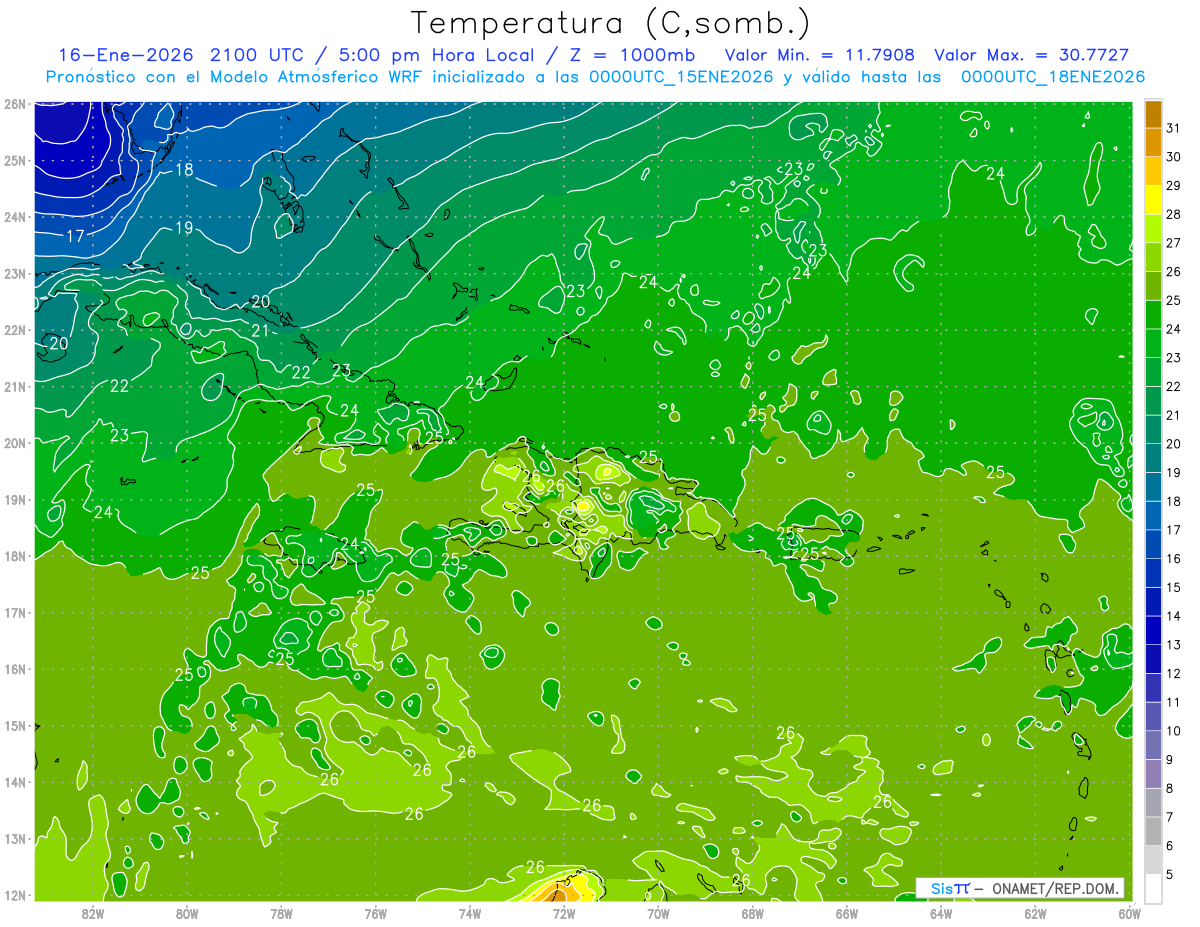Click the '74W' longitude axis label

470,913
